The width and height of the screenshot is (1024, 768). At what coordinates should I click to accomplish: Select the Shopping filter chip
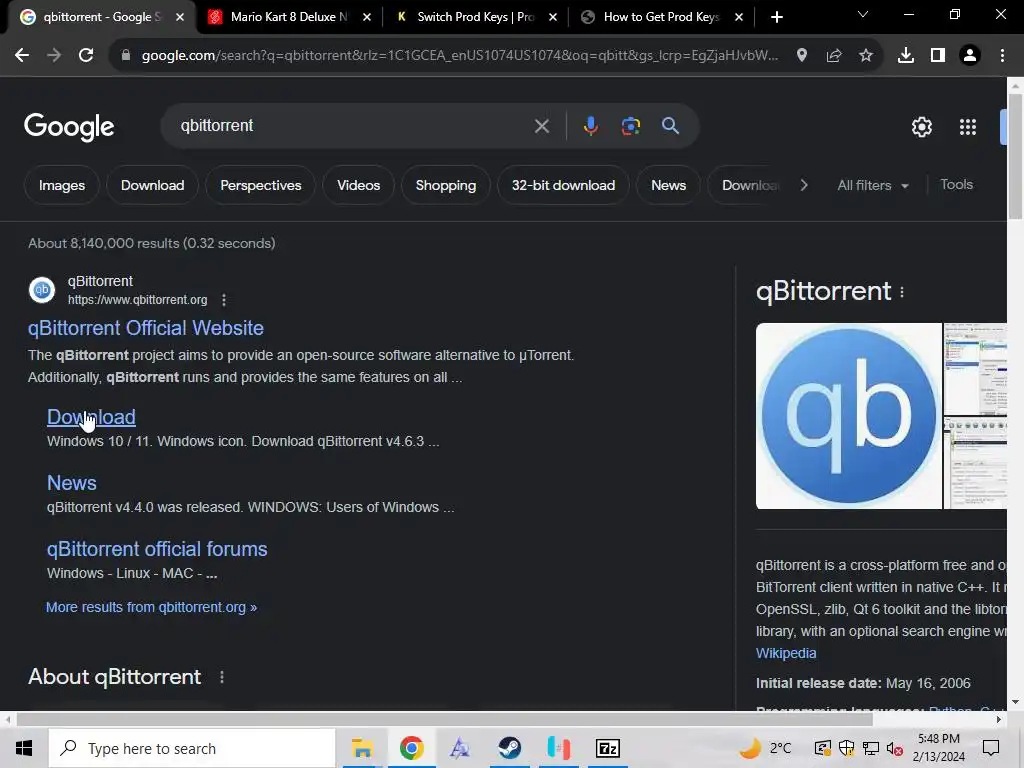(x=446, y=185)
